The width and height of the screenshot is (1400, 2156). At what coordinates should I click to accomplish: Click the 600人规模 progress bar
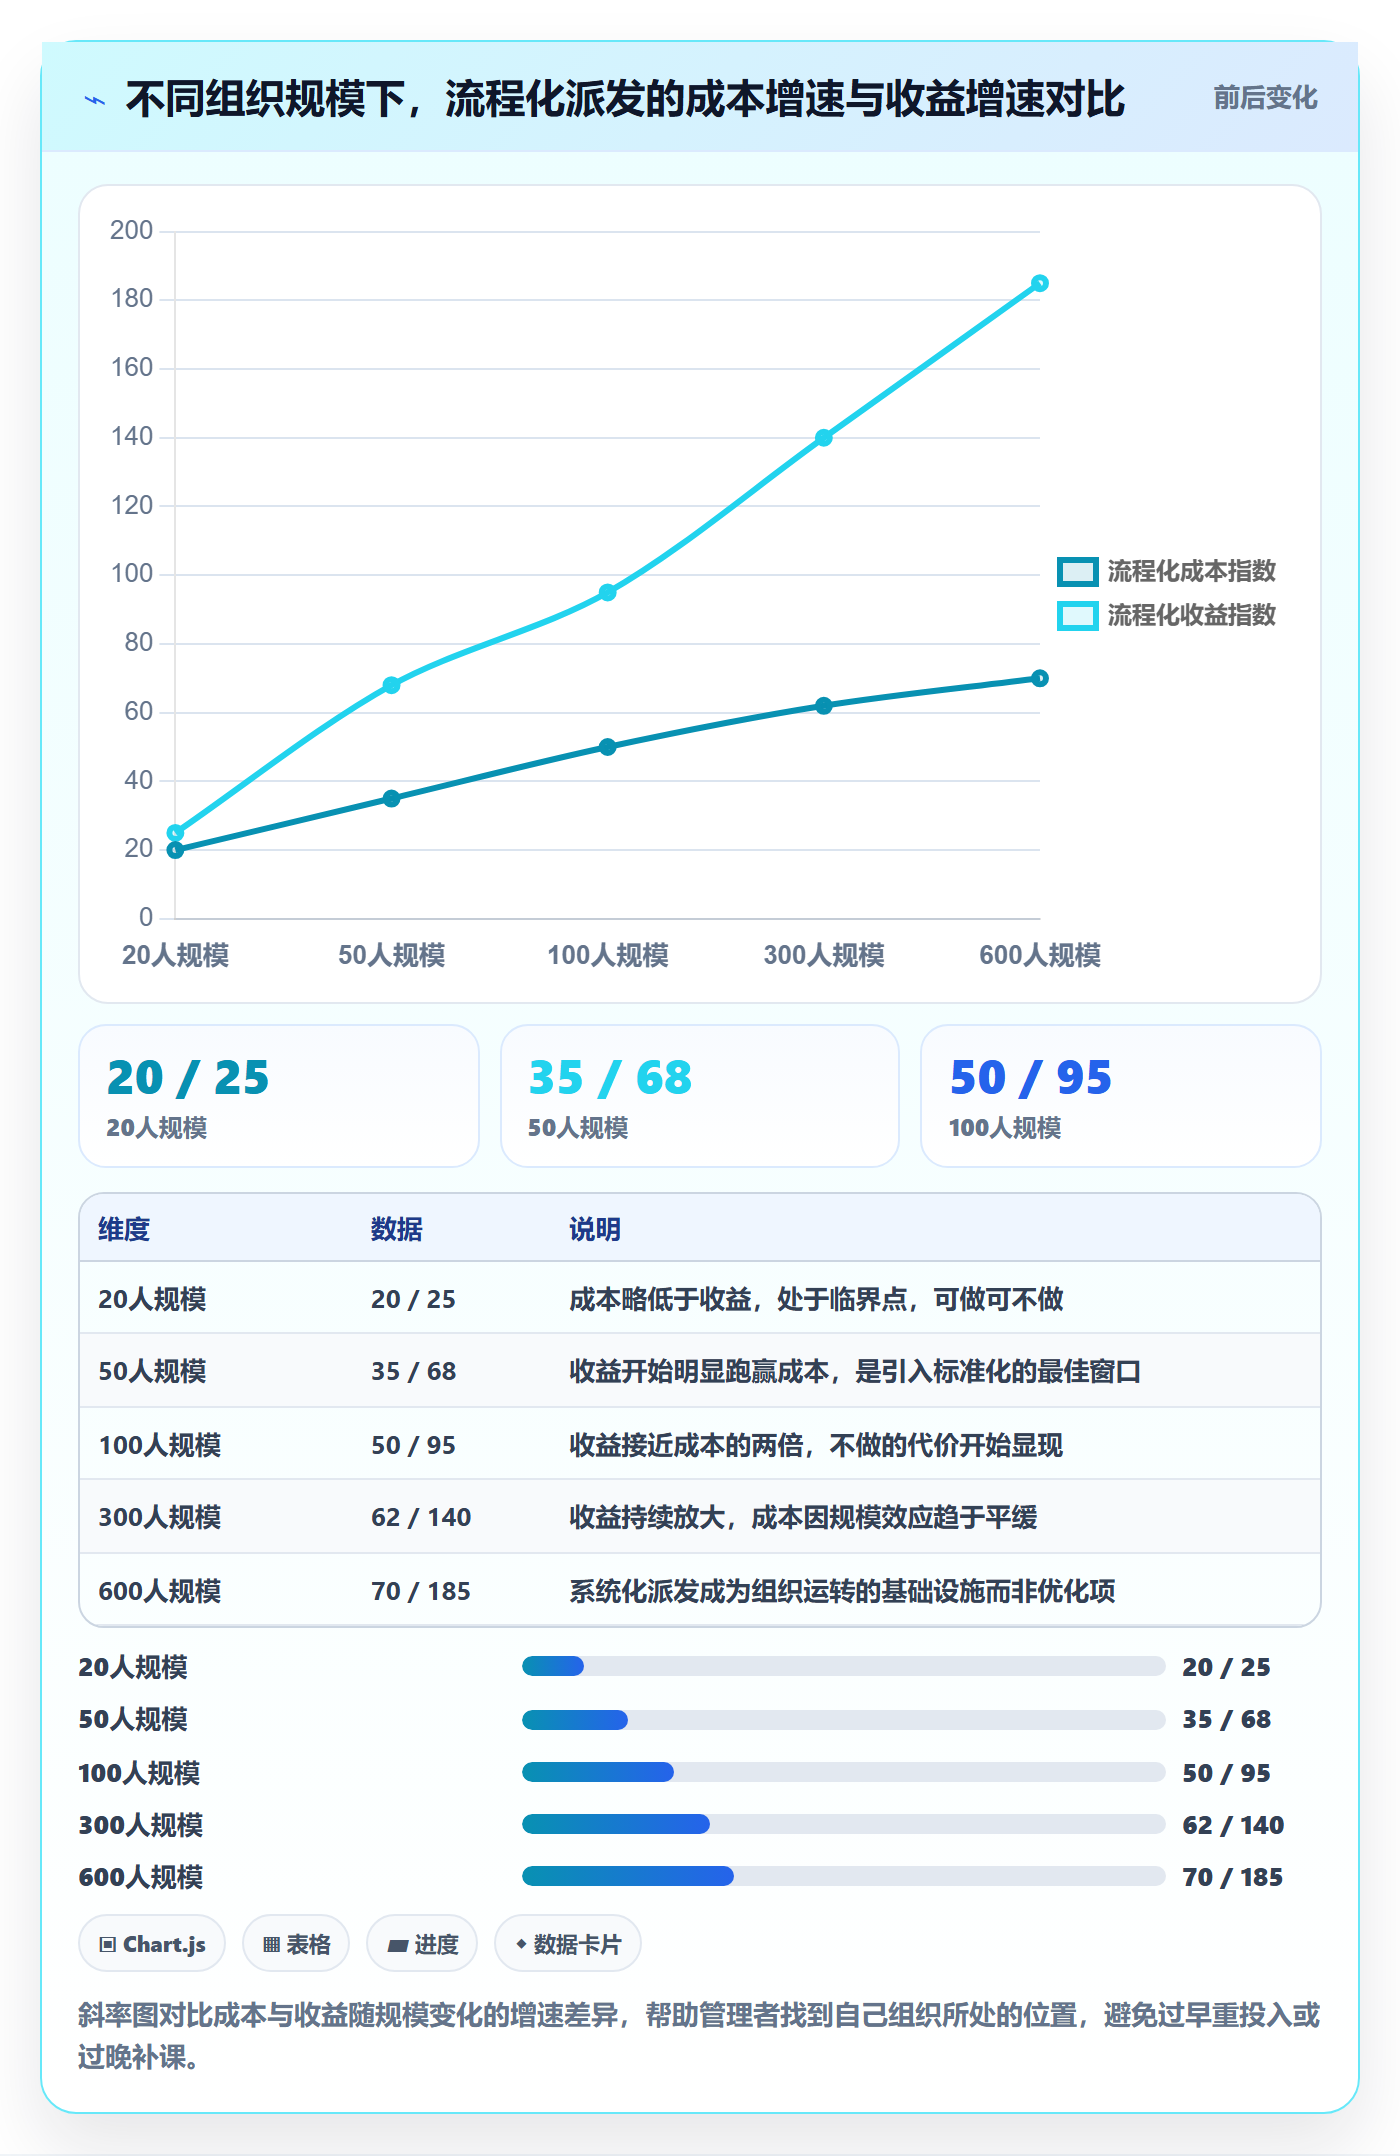point(843,1876)
